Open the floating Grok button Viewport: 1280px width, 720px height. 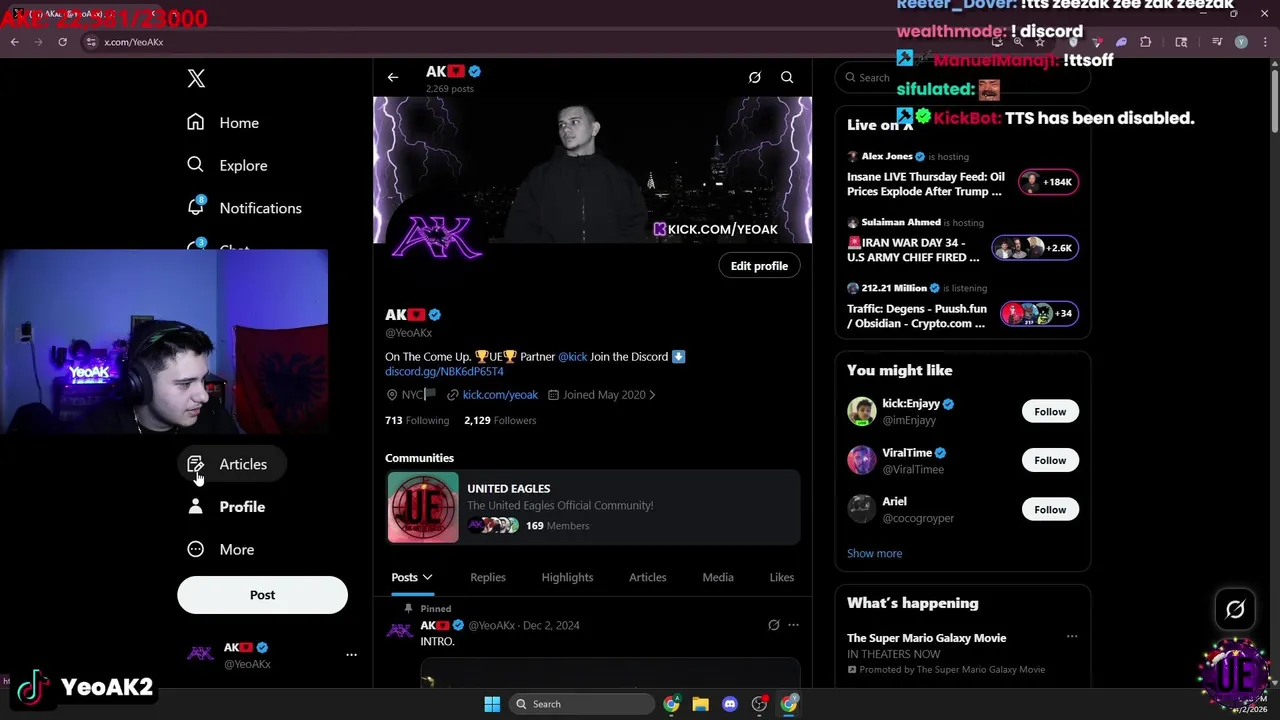[1235, 609]
